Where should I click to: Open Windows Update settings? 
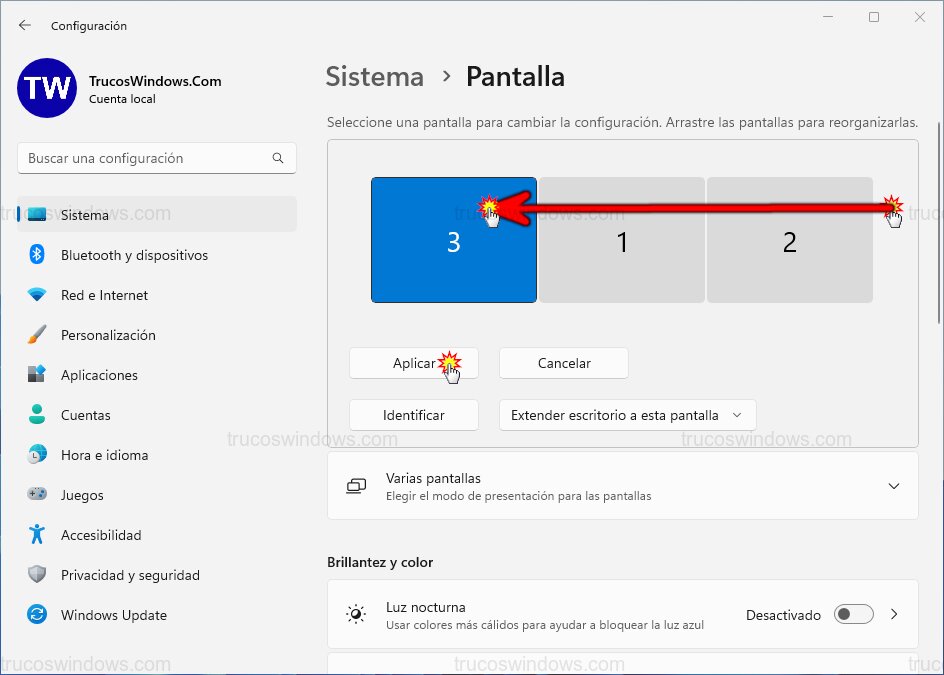point(113,615)
